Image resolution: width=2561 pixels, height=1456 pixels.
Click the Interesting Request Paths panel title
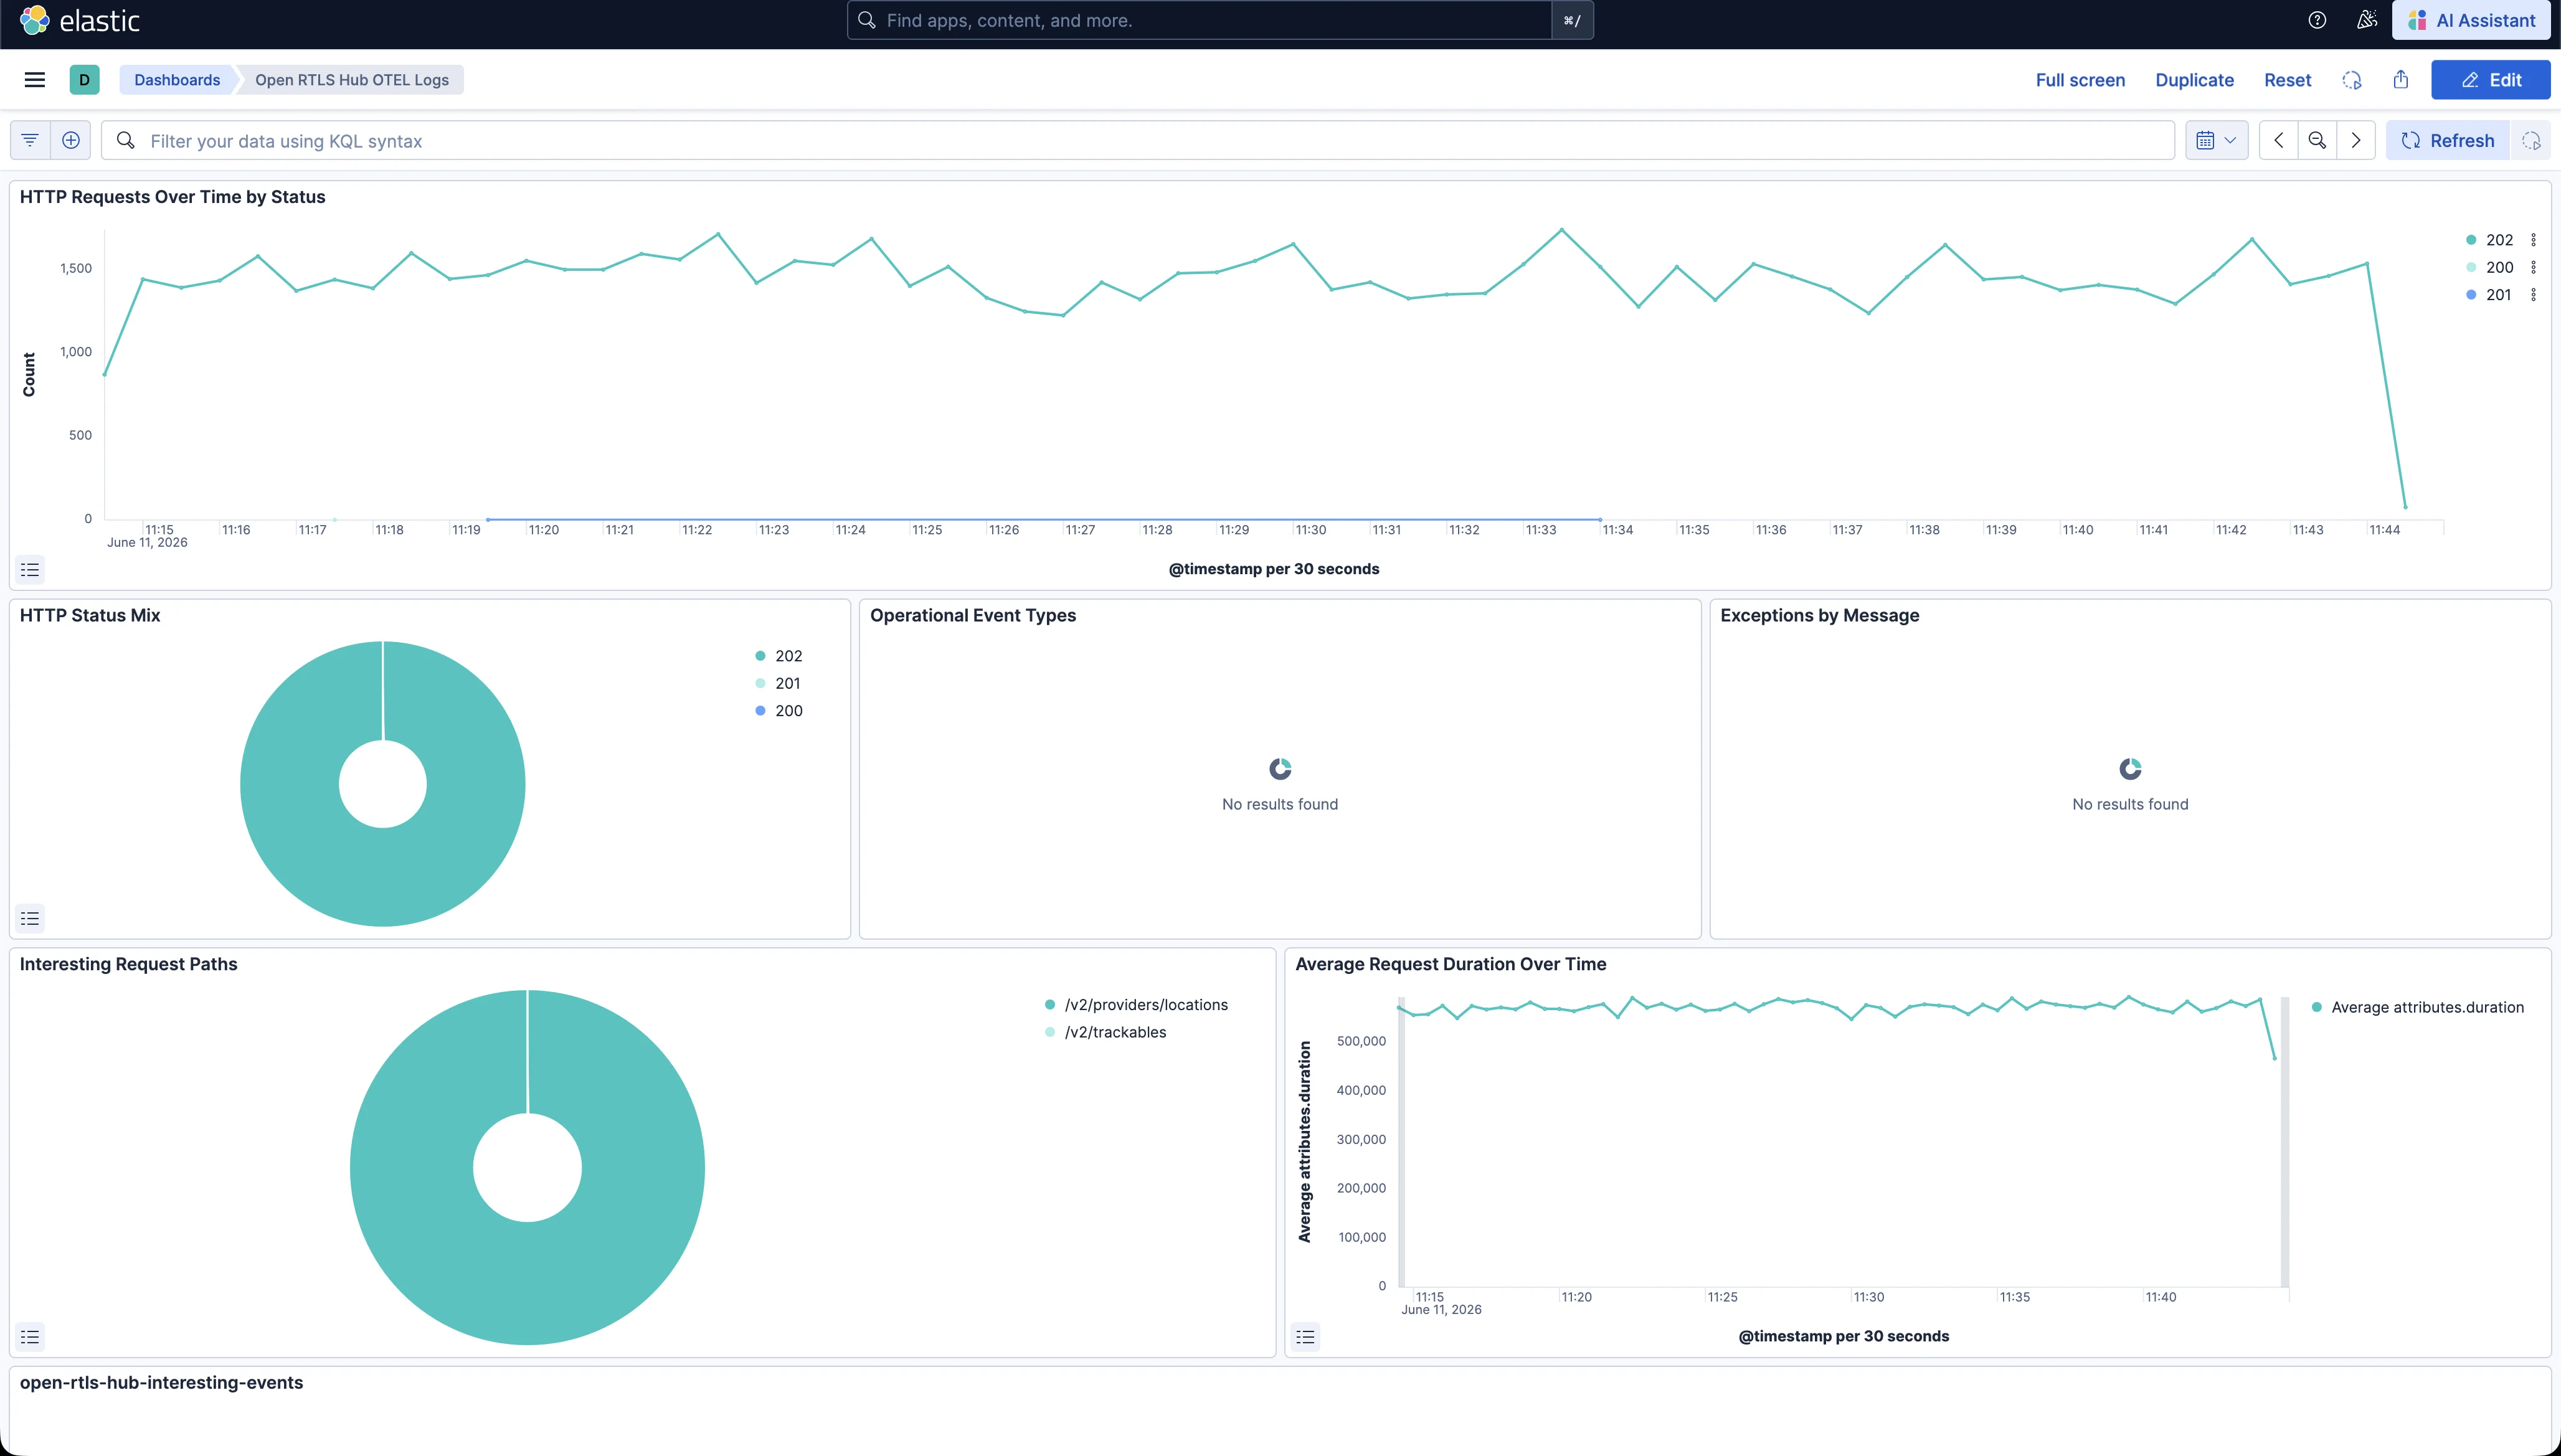[128, 964]
